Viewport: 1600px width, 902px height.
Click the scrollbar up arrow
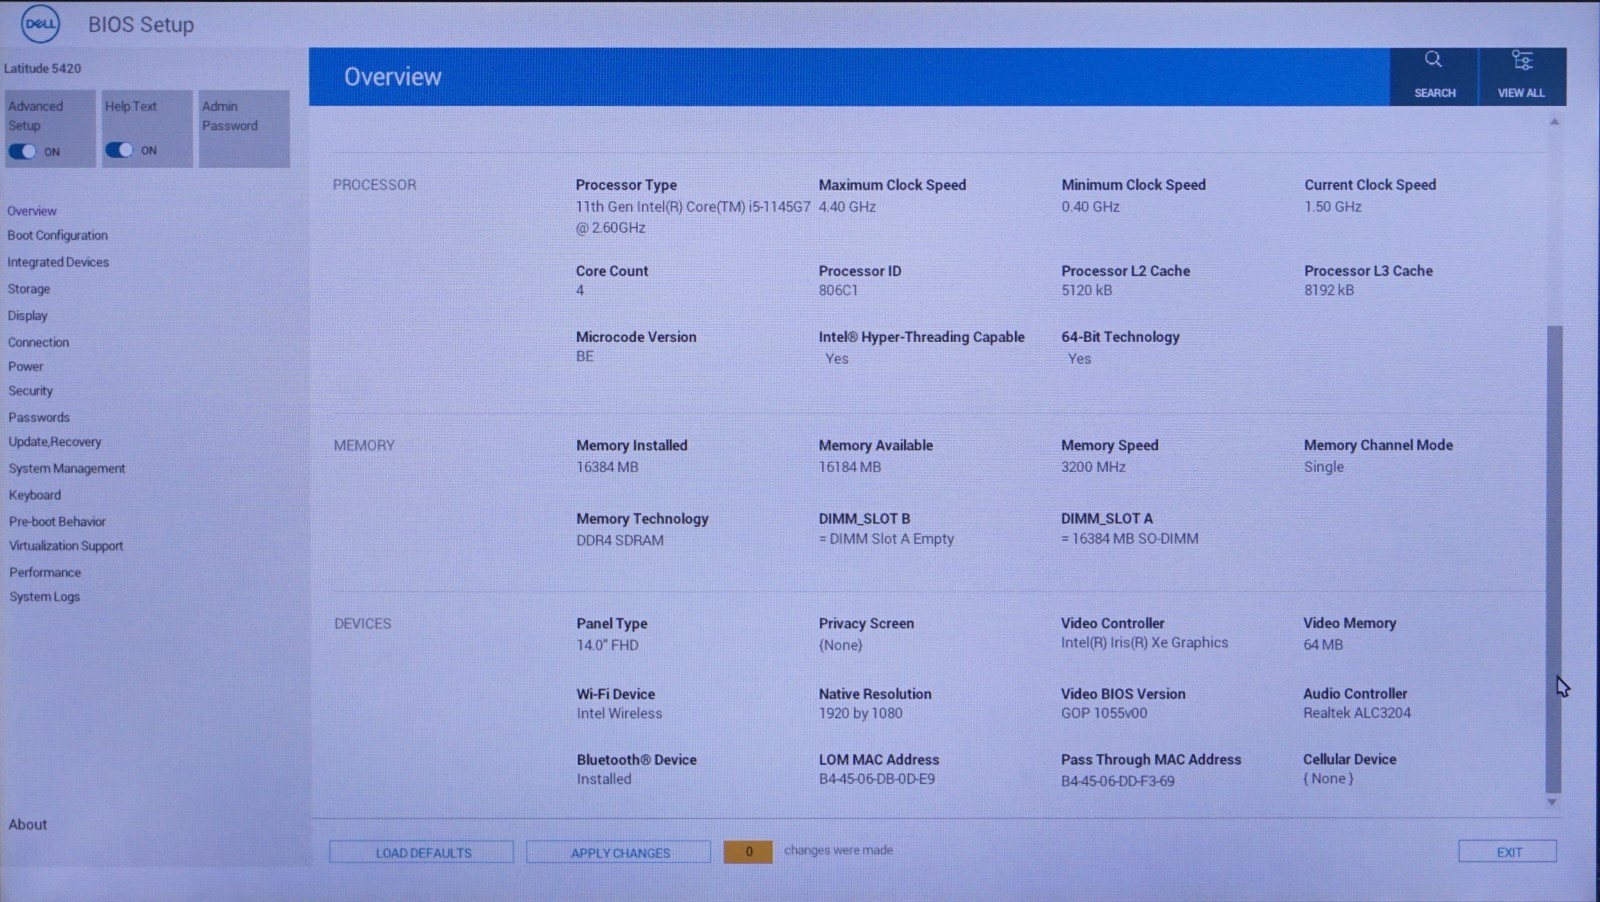tap(1554, 122)
